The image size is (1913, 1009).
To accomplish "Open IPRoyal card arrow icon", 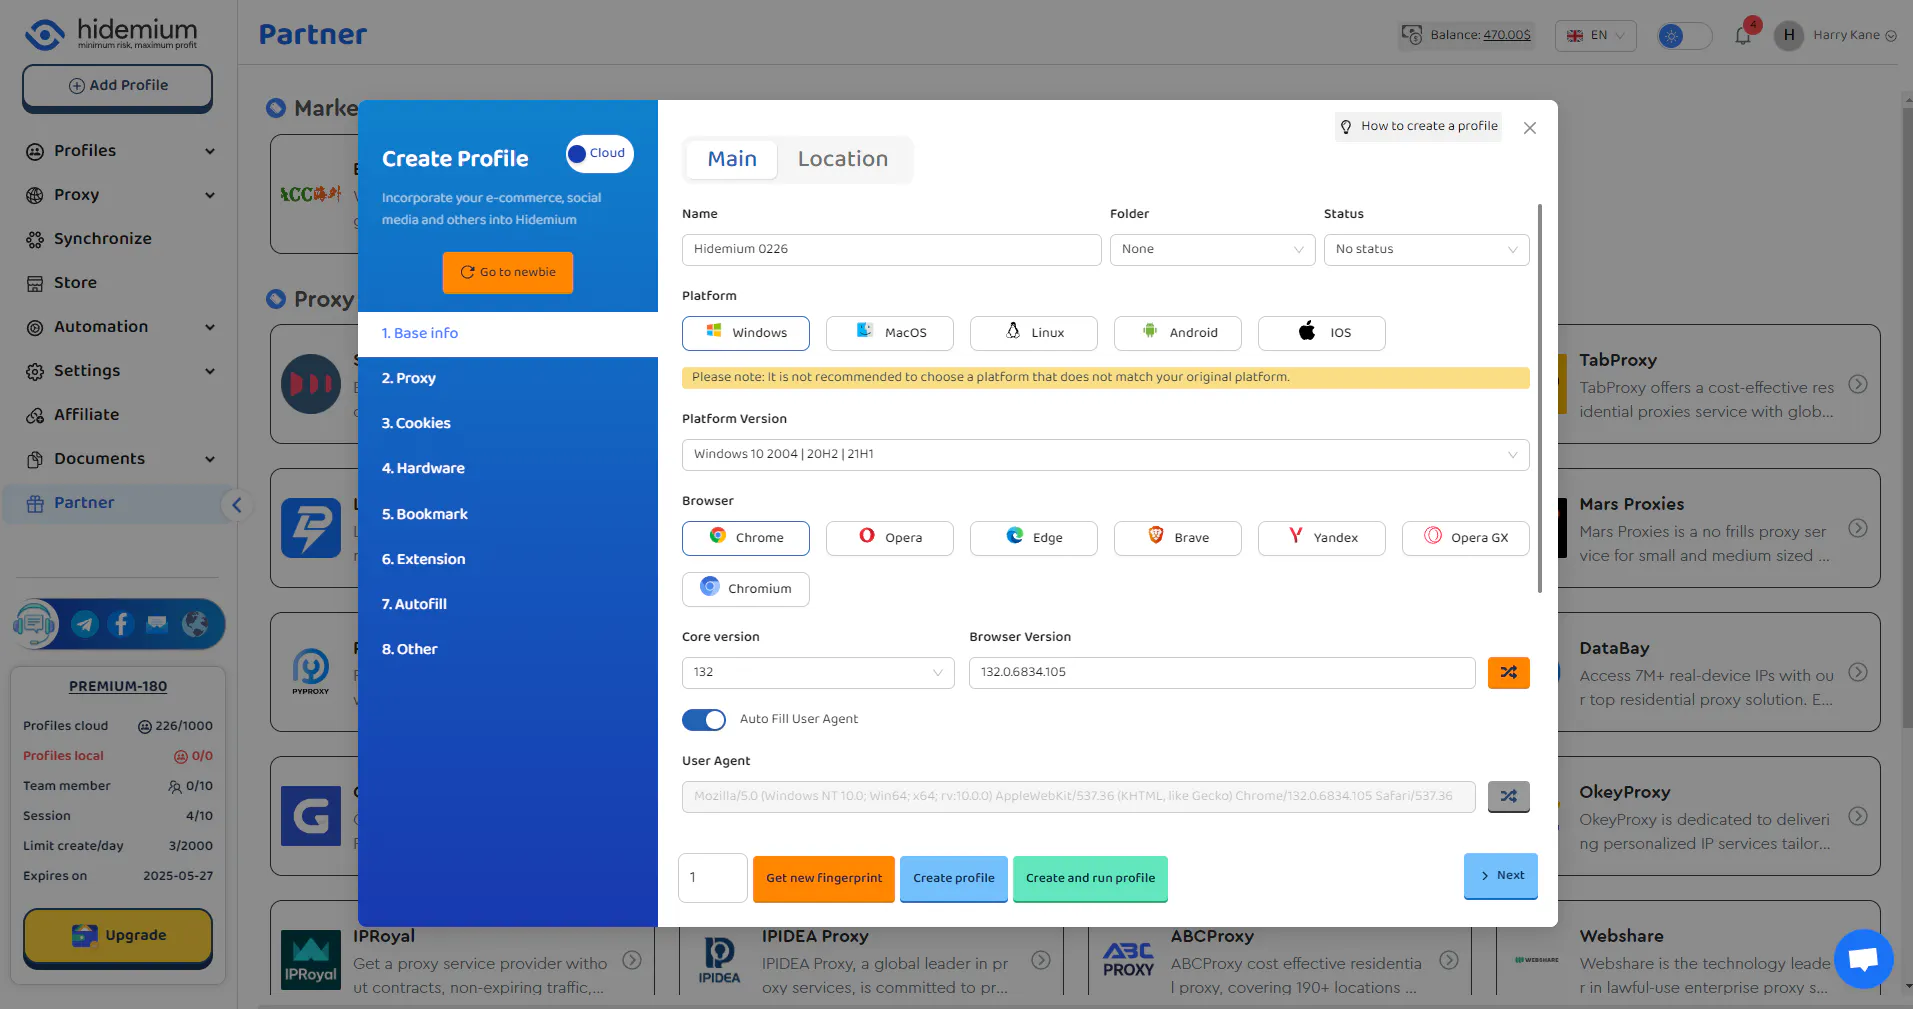I will [632, 960].
